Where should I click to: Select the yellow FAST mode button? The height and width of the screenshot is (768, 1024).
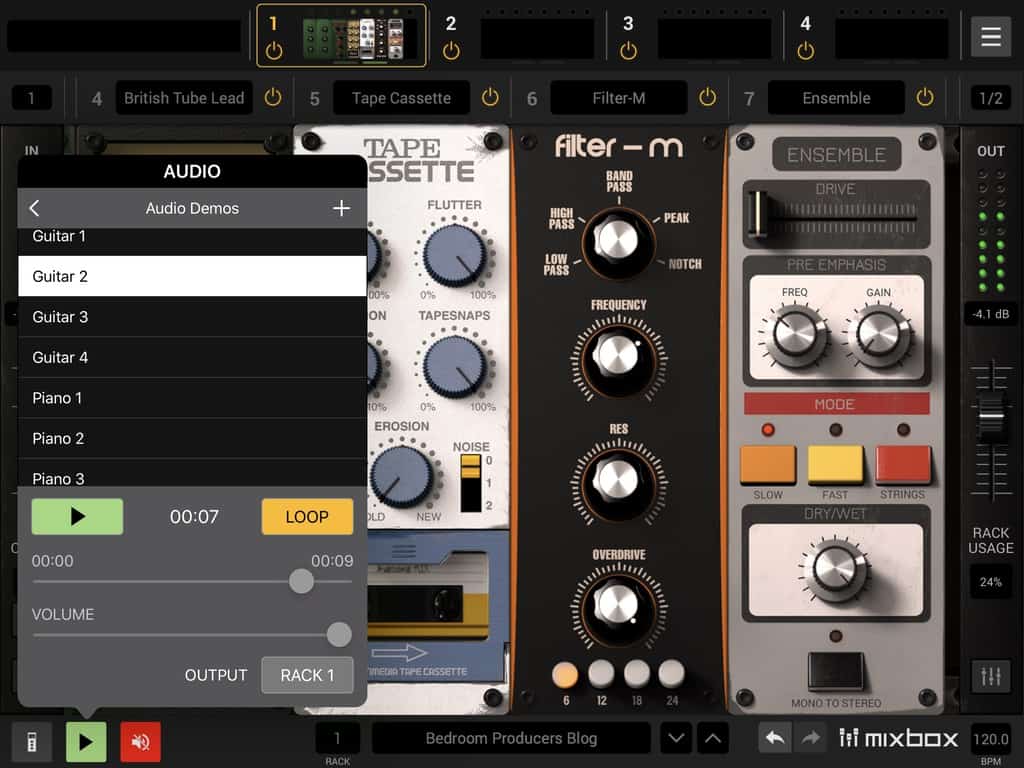(835, 464)
